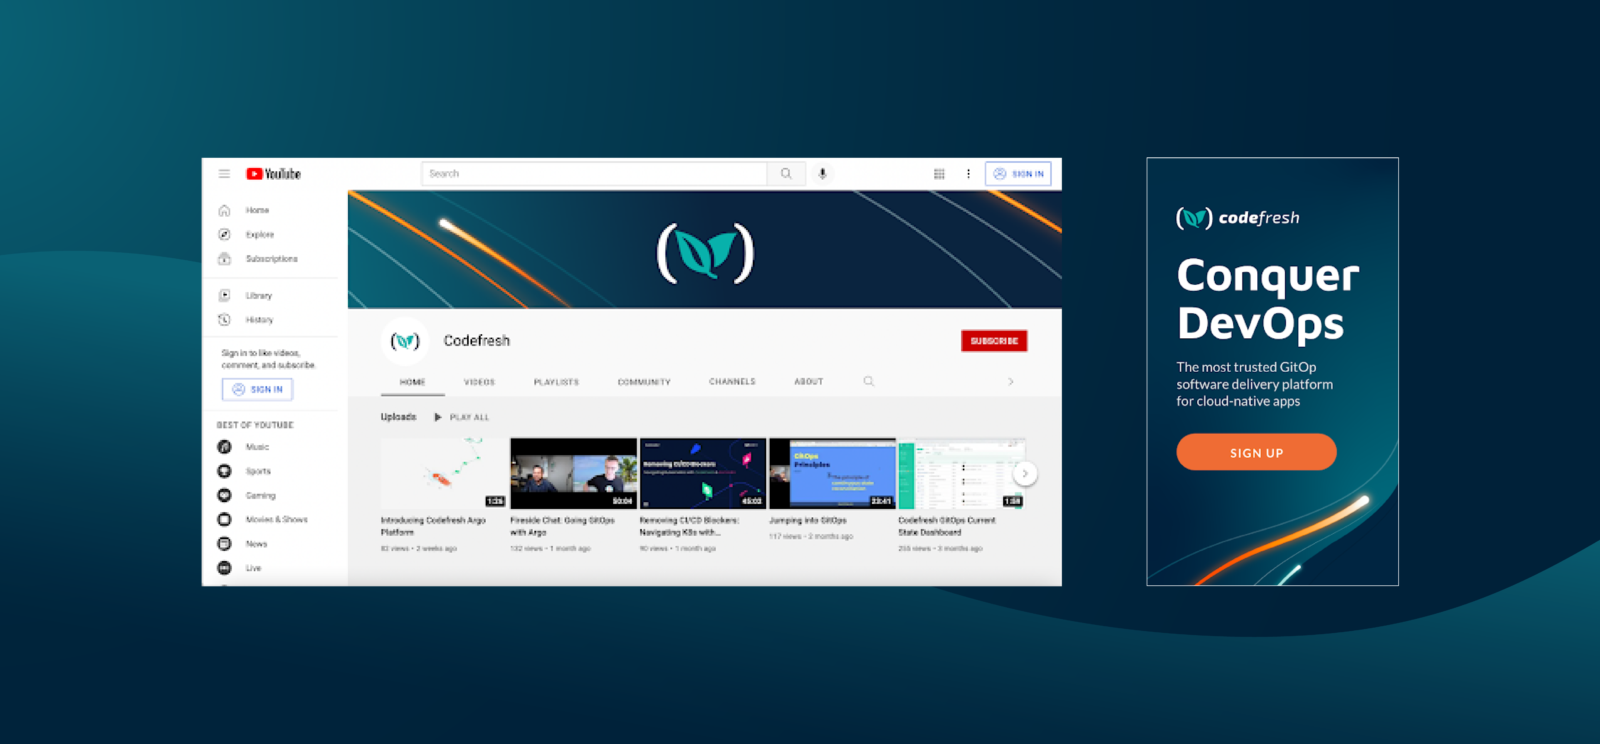Open YouTube apps grid icon

[x=939, y=174]
